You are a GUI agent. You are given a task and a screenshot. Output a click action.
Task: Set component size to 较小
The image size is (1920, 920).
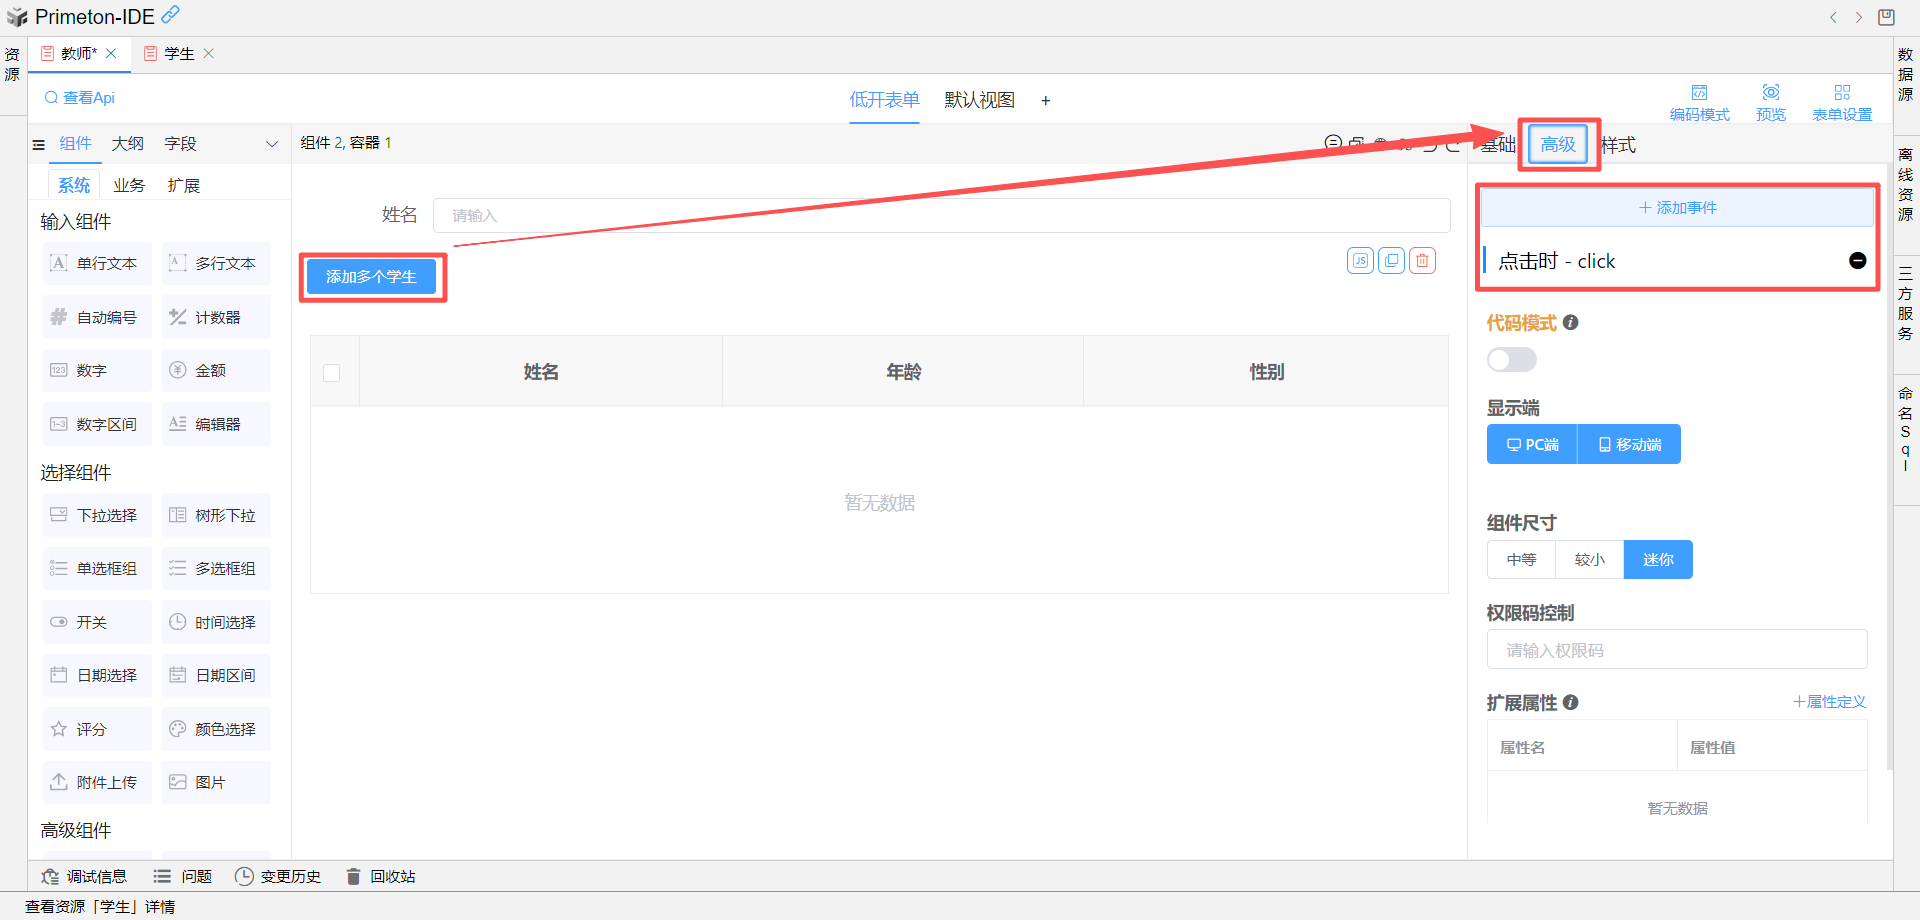pos(1590,560)
